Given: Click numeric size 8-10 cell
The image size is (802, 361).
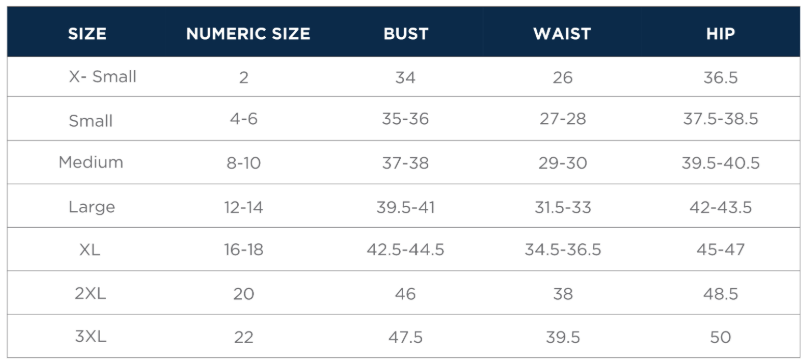Looking at the screenshot, I should click(243, 163).
